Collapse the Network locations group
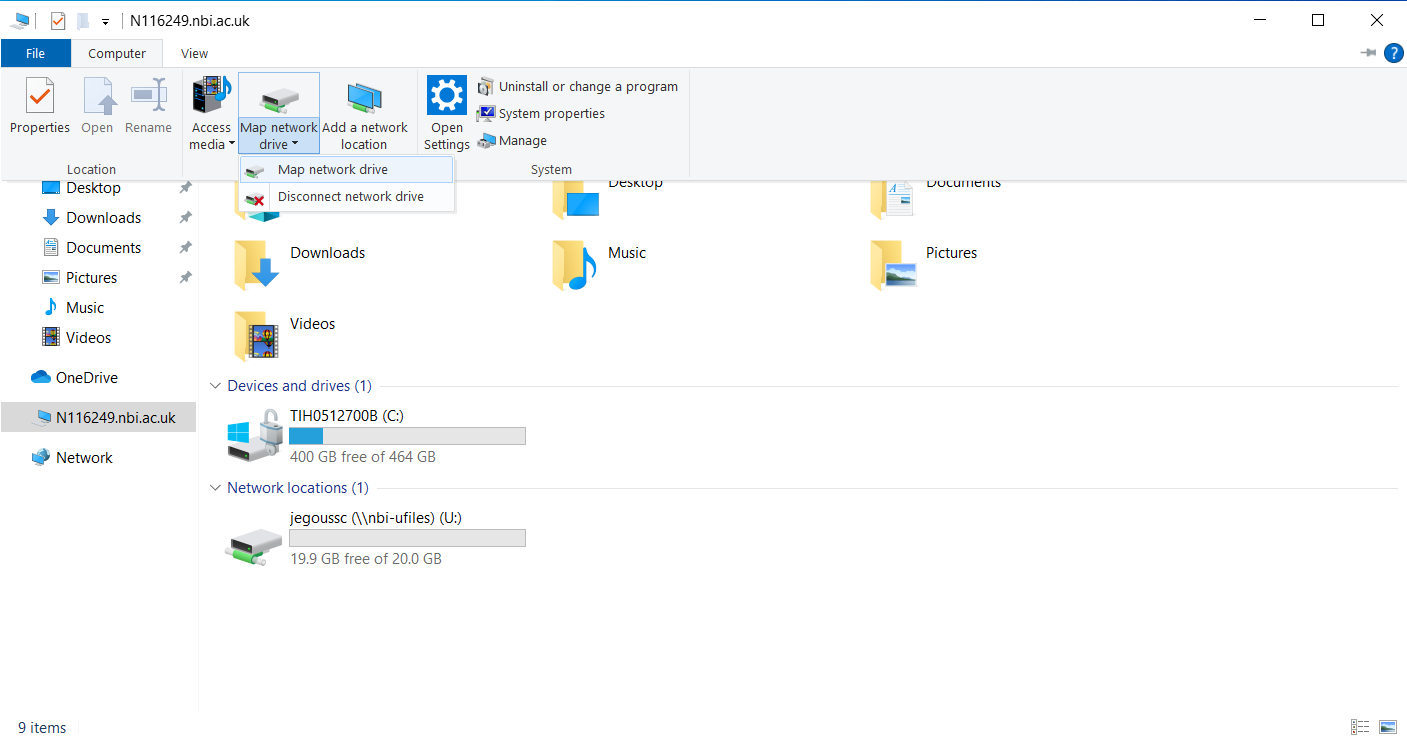Image resolution: width=1407 pixels, height=742 pixels. coord(215,488)
